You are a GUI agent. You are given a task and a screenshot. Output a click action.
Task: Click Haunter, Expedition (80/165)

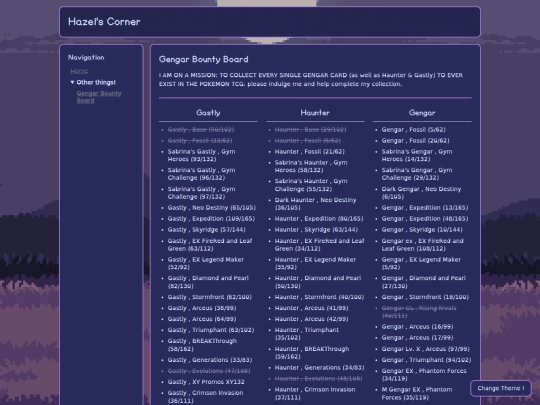pyautogui.click(x=319, y=219)
